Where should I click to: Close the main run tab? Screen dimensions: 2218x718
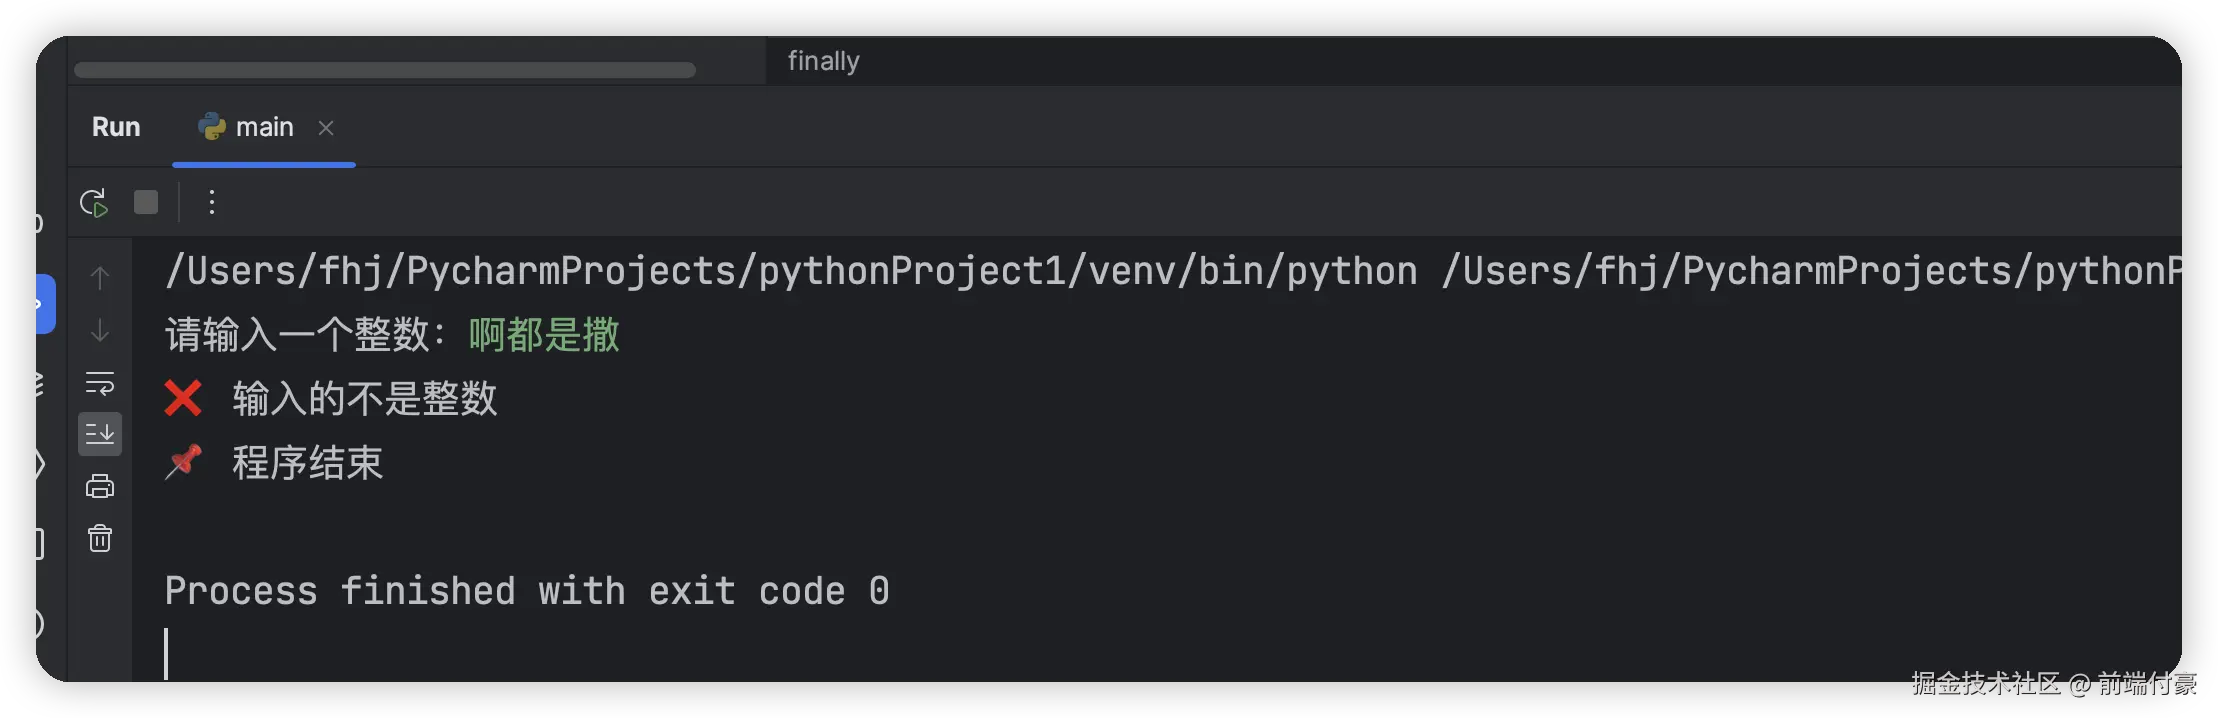(326, 128)
